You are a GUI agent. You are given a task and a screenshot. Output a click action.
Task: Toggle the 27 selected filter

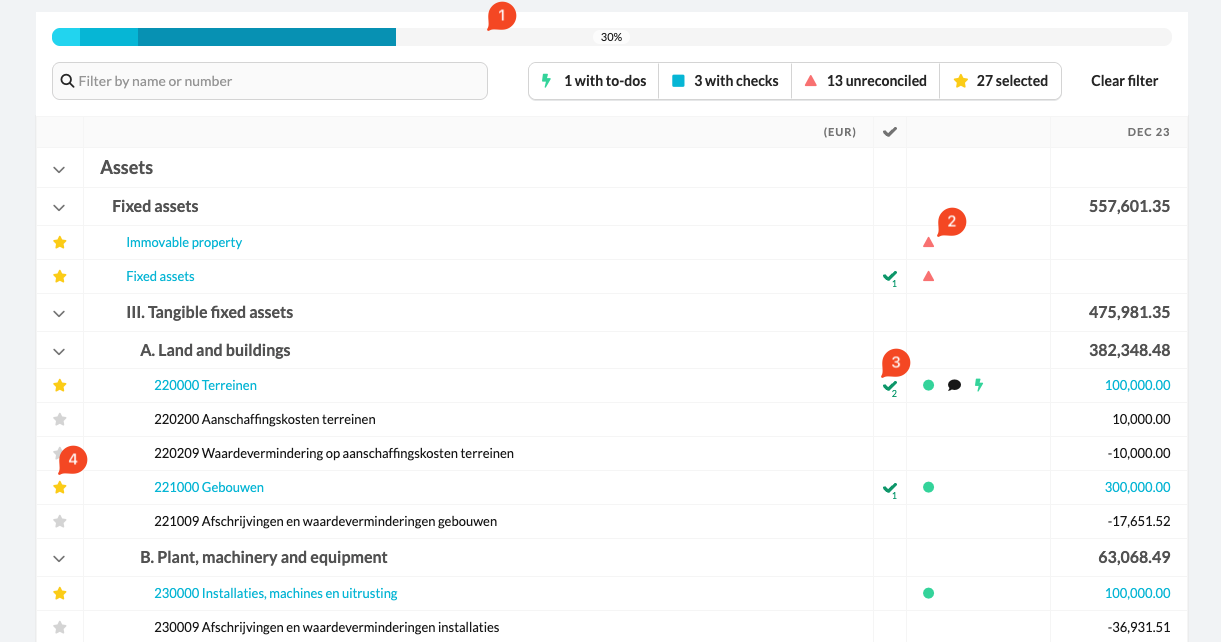pyautogui.click(x=1000, y=81)
